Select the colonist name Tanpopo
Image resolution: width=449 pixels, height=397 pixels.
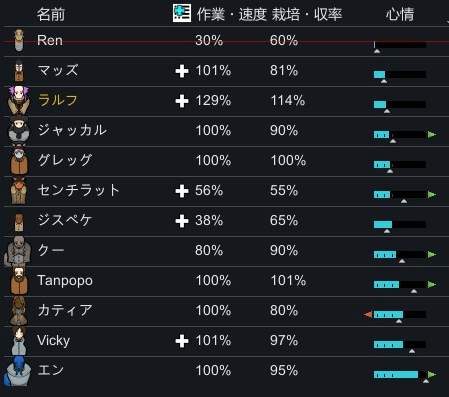pos(65,281)
